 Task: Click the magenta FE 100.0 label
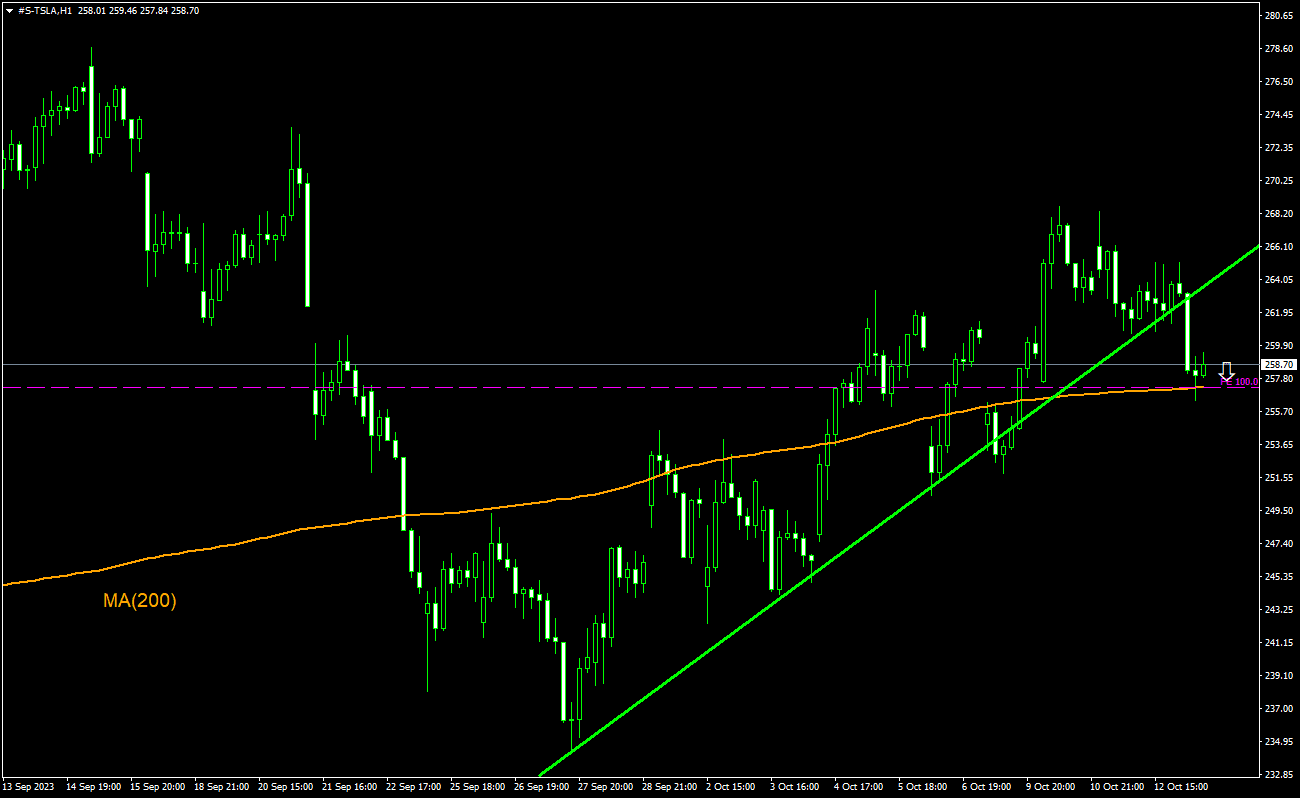click(1240, 382)
